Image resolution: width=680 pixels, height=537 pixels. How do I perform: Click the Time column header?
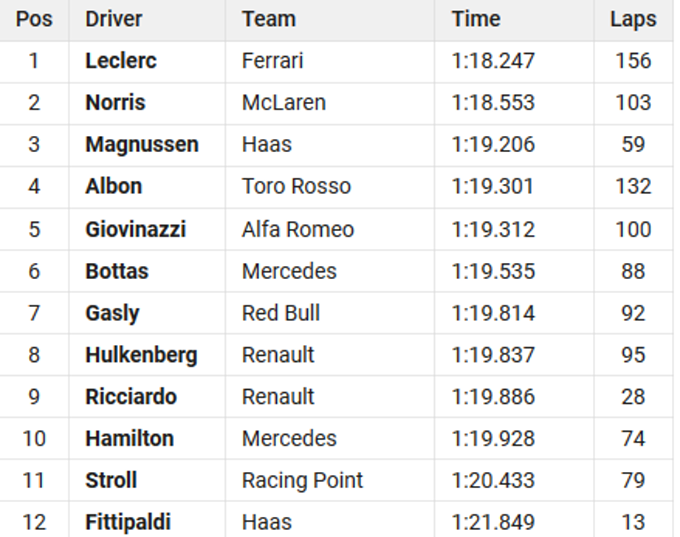tap(476, 19)
